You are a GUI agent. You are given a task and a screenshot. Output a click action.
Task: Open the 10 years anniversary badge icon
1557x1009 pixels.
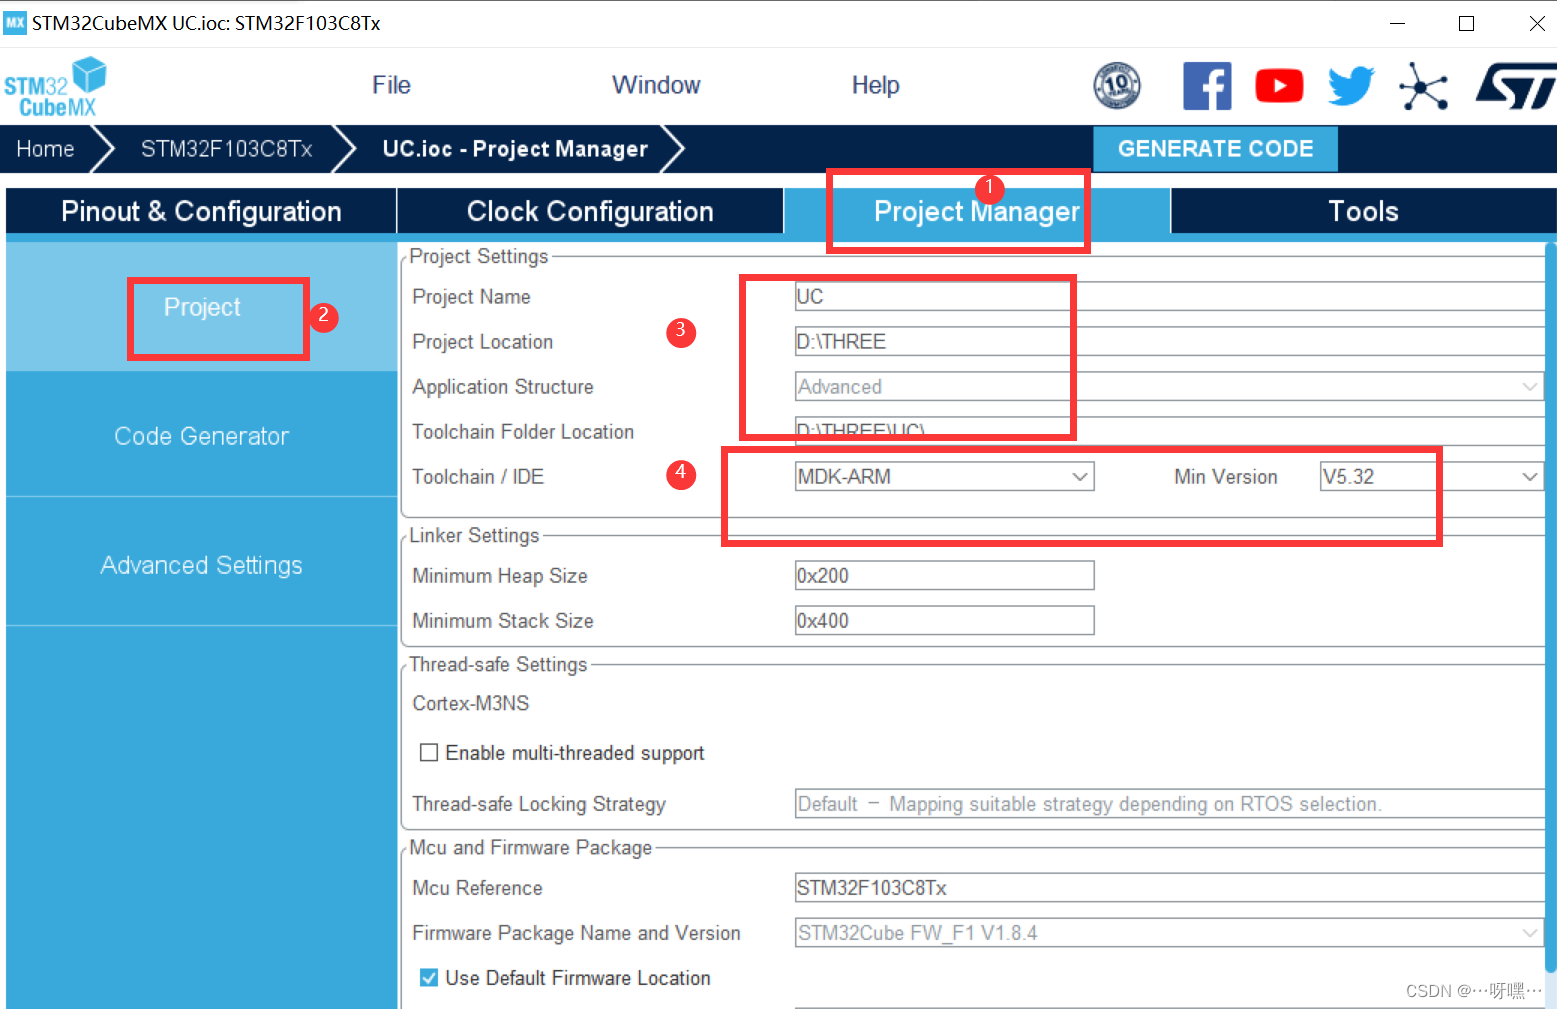1117,86
